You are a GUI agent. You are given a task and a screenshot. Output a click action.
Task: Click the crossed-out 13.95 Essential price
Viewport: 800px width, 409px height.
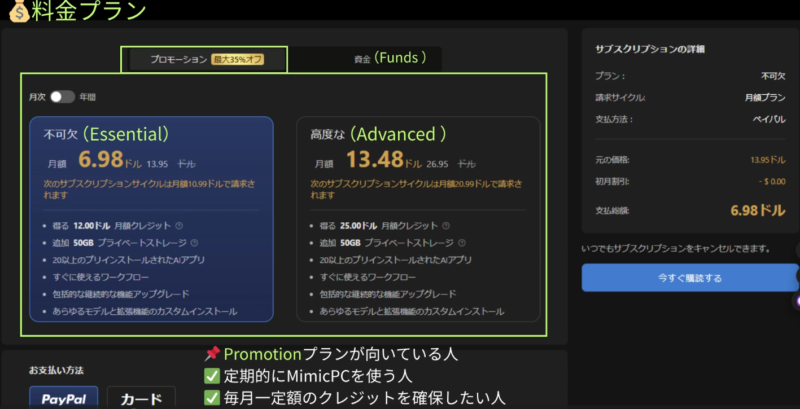tap(157, 164)
